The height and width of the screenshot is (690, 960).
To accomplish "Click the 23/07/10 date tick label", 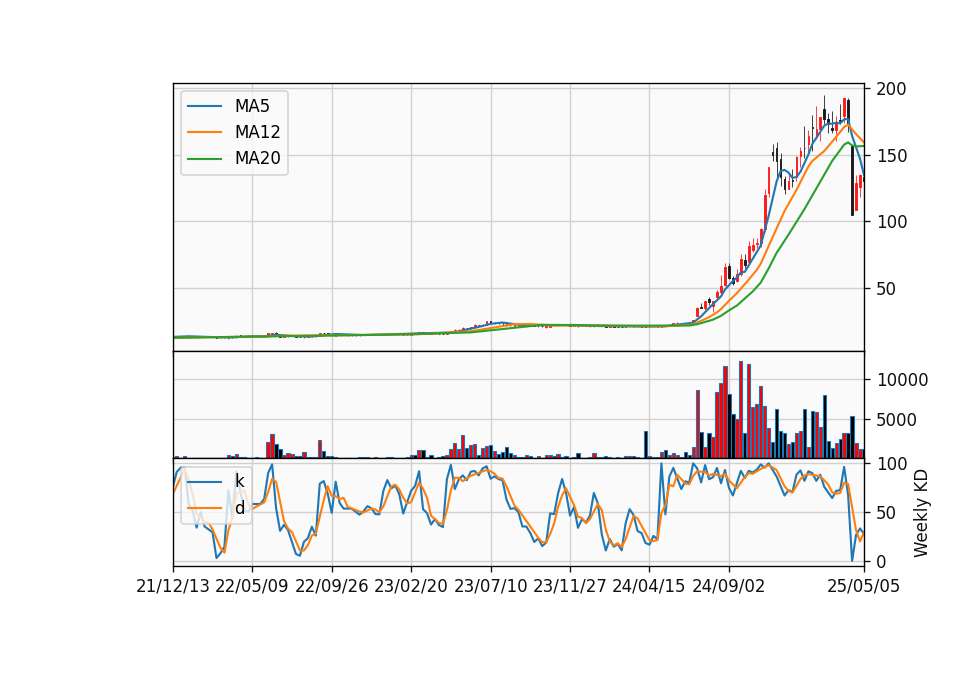I will click(490, 586).
